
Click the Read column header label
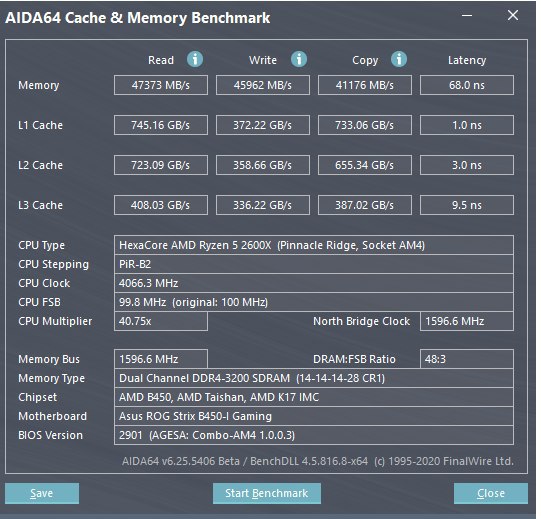(161, 60)
